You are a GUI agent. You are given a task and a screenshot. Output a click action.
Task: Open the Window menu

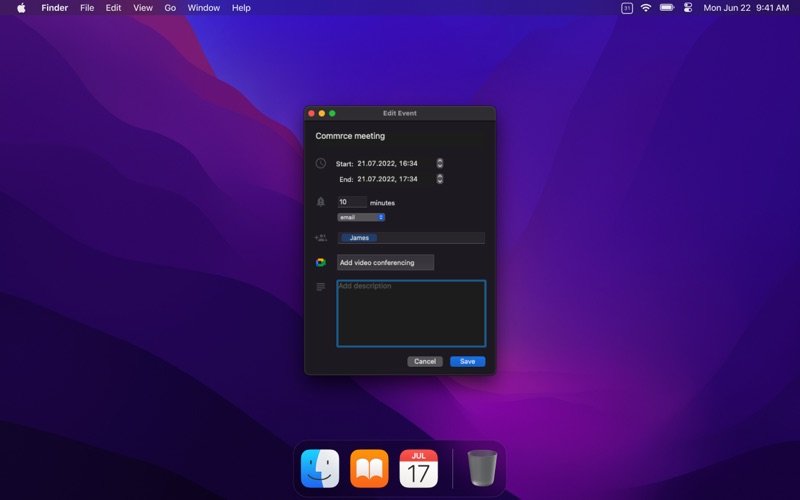pos(204,8)
